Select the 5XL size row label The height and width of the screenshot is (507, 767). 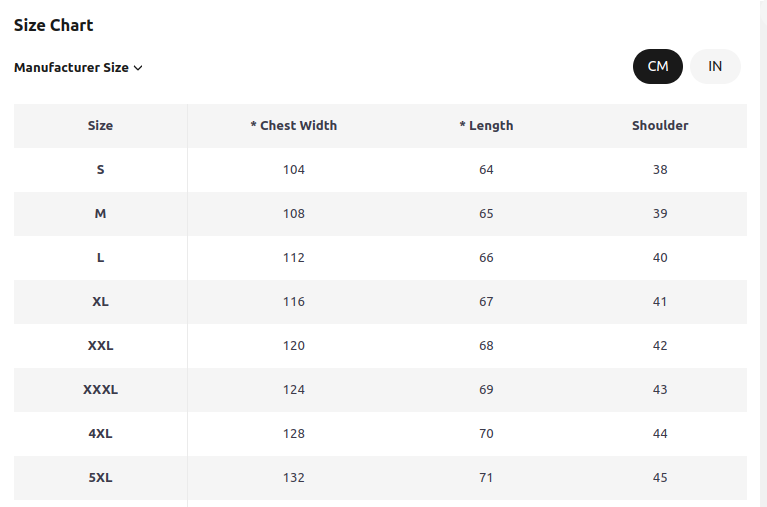click(100, 478)
